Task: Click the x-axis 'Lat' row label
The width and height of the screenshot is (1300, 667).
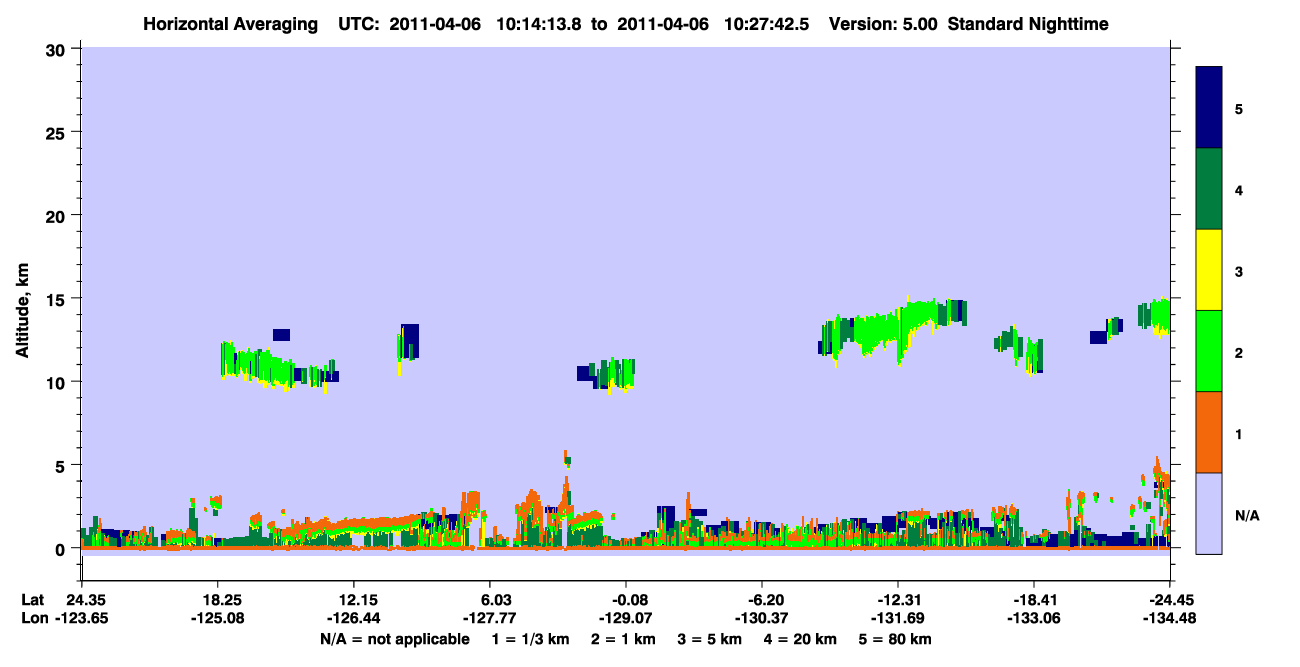Action: click(32, 600)
